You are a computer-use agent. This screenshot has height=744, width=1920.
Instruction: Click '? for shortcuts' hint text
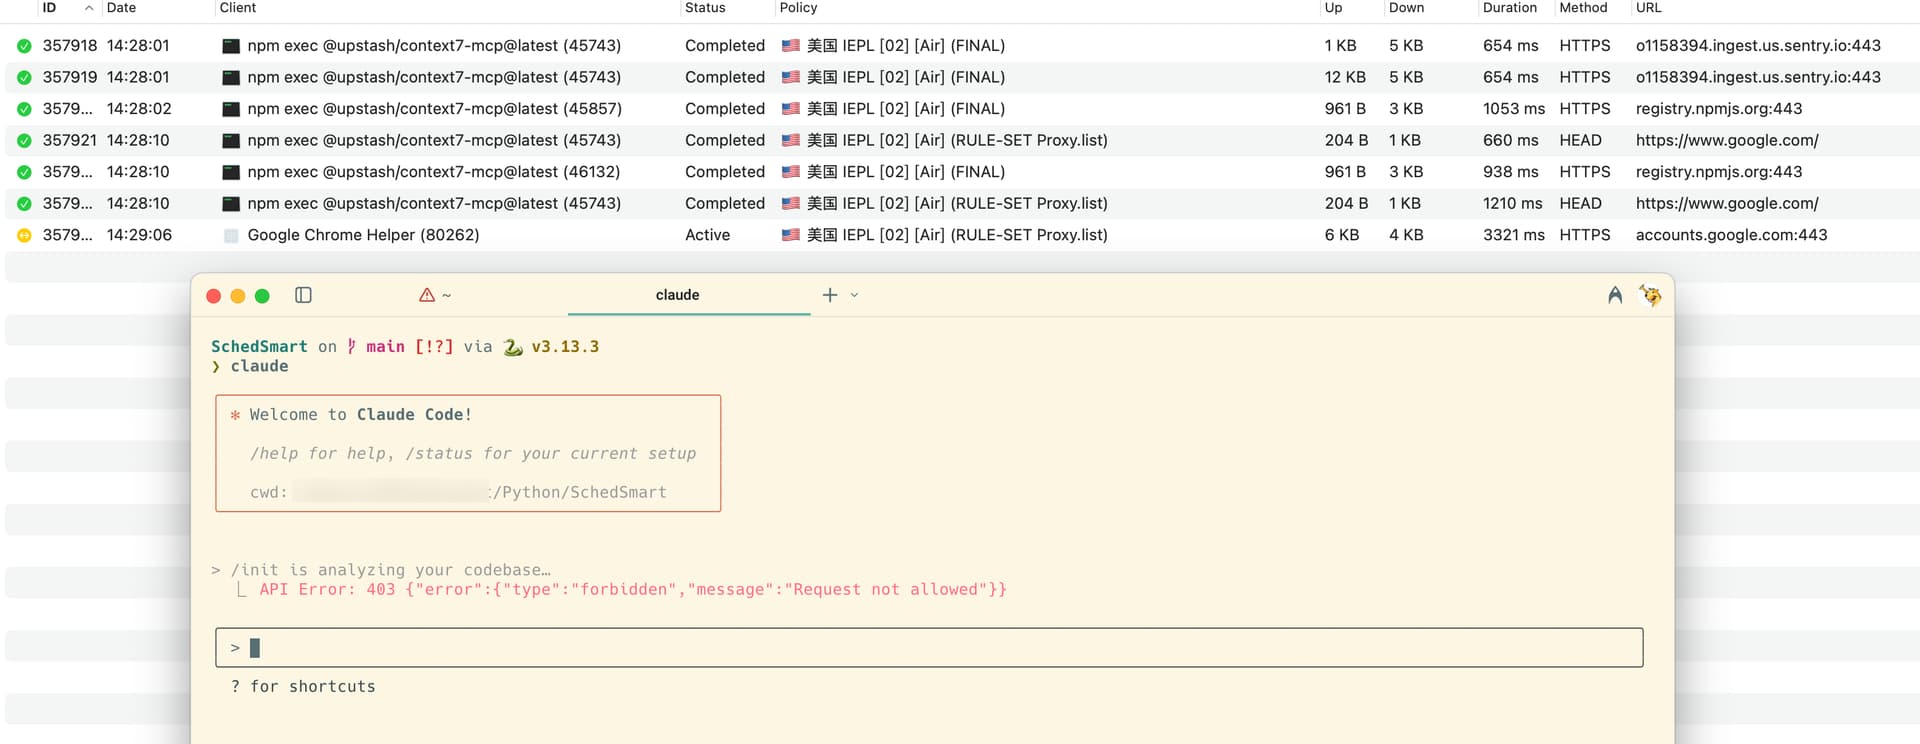pyautogui.click(x=303, y=686)
